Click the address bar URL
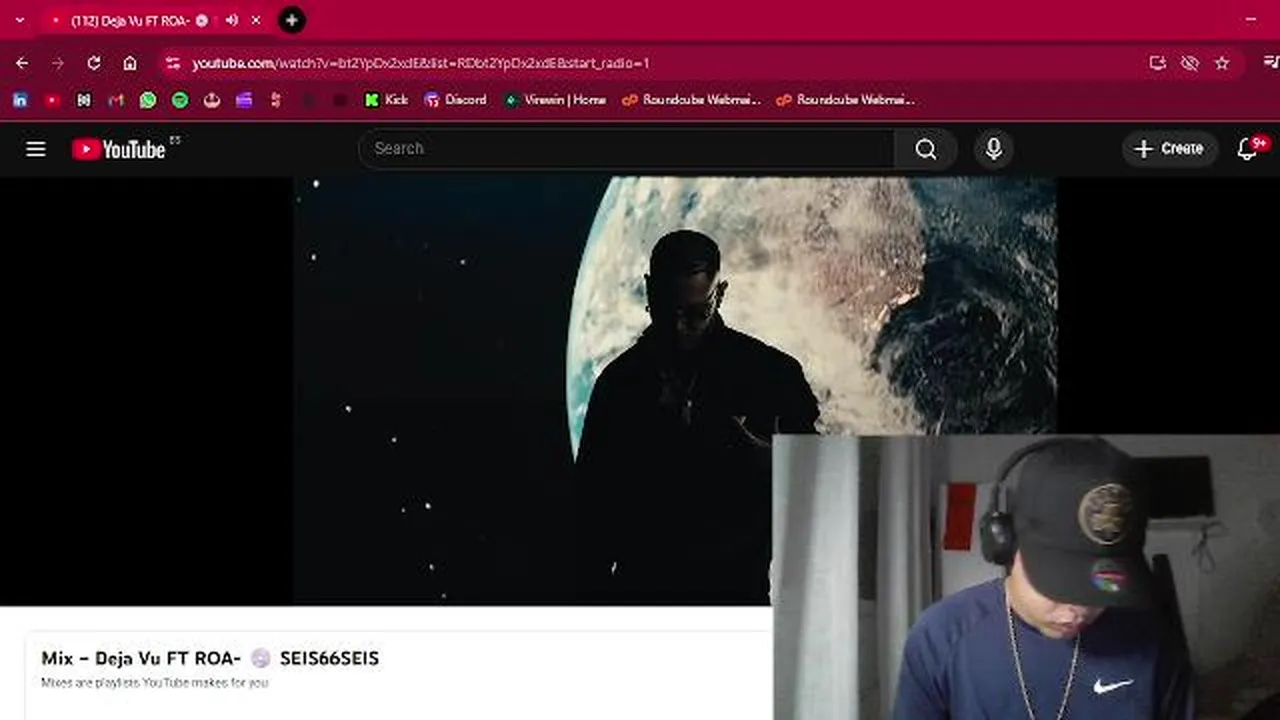The width and height of the screenshot is (1280, 720). (x=420, y=63)
